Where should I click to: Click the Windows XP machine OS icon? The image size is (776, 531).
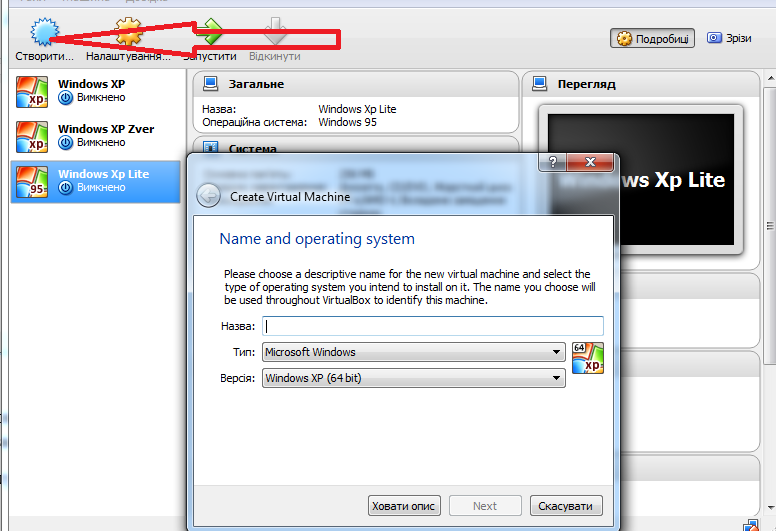(x=32, y=92)
